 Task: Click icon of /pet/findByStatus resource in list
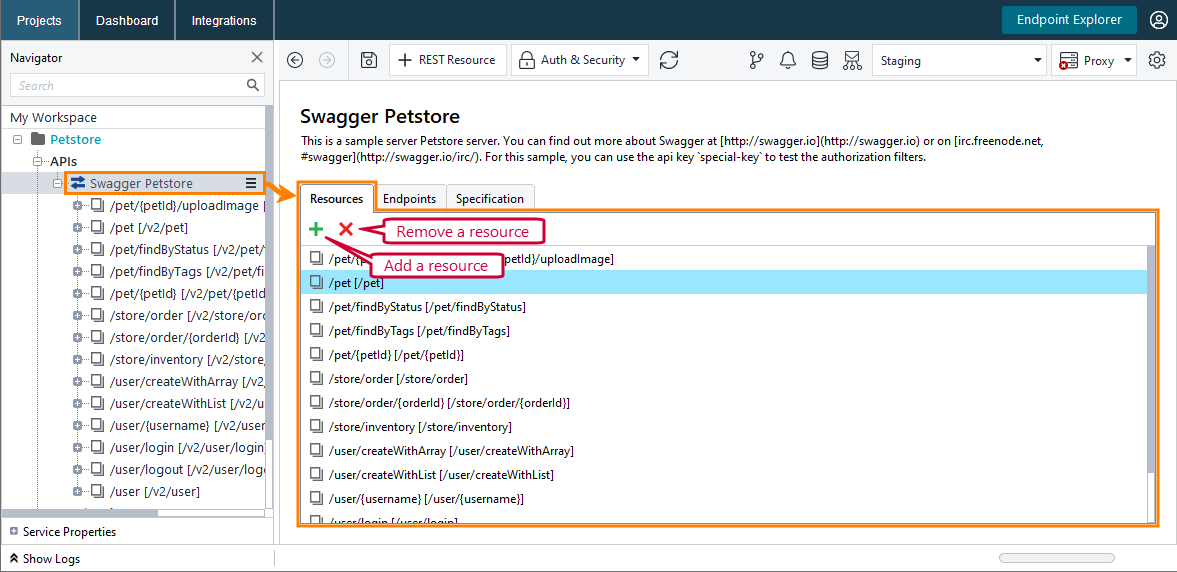(316, 306)
